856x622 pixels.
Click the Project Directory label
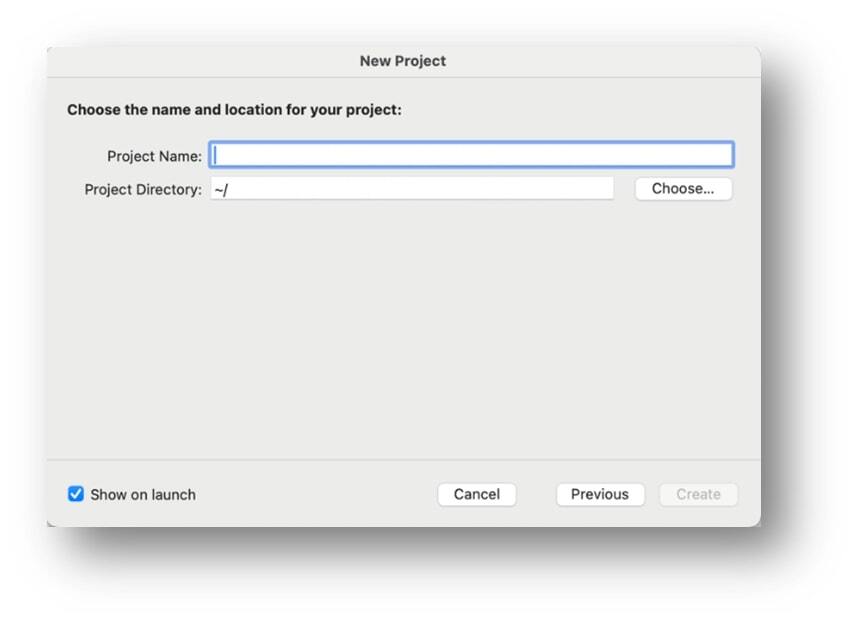(145, 188)
